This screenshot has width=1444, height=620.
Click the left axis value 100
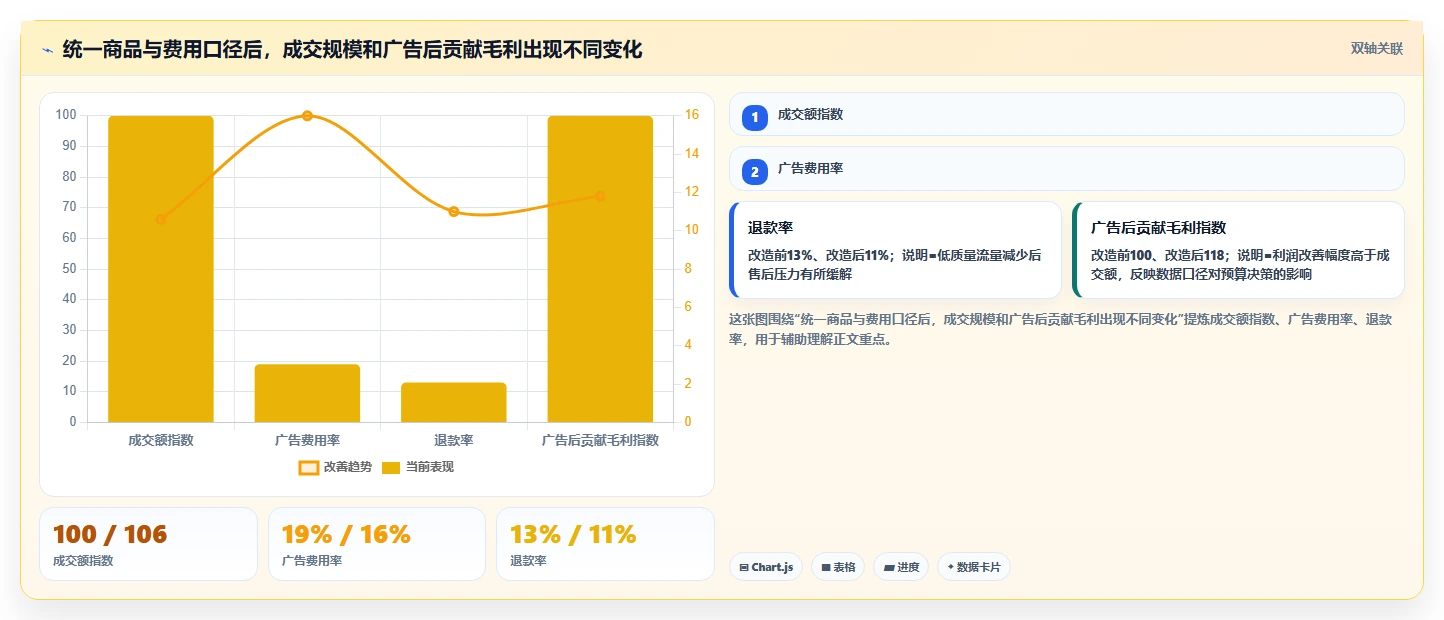[66, 115]
